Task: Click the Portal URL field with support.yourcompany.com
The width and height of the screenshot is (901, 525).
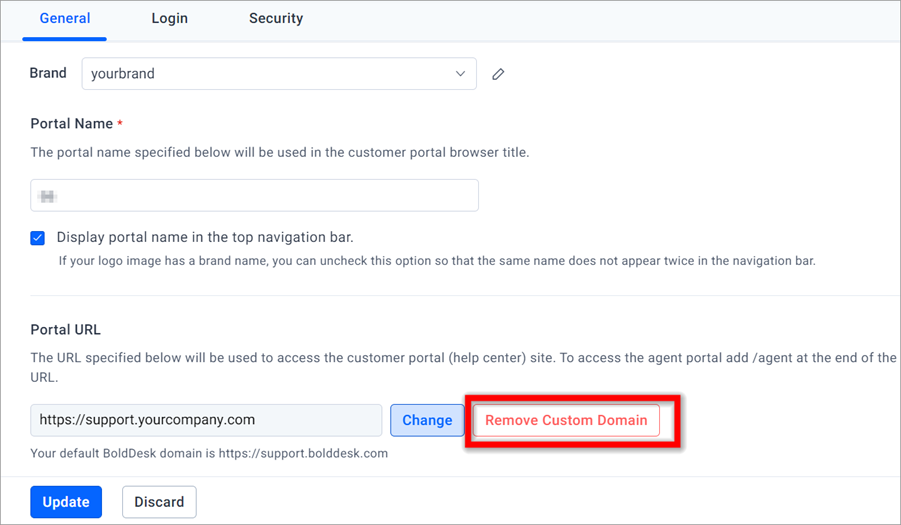Action: [206, 420]
